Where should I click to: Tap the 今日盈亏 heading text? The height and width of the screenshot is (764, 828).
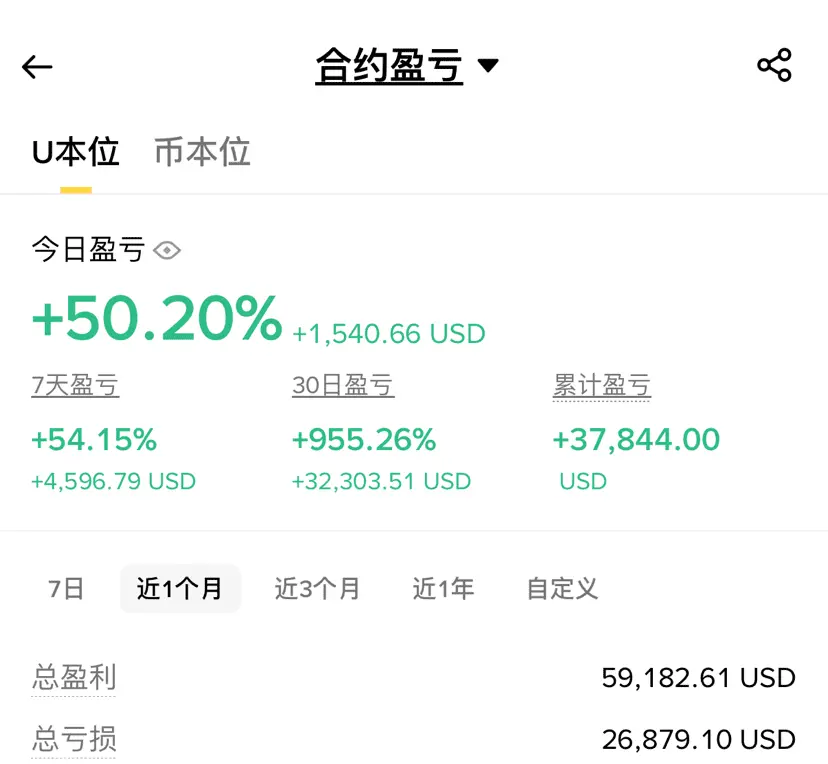tap(88, 250)
